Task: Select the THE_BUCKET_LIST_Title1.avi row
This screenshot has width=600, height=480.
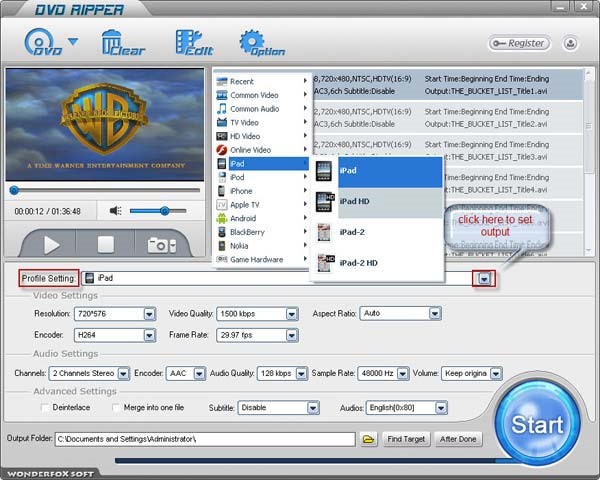Action: click(x=448, y=85)
